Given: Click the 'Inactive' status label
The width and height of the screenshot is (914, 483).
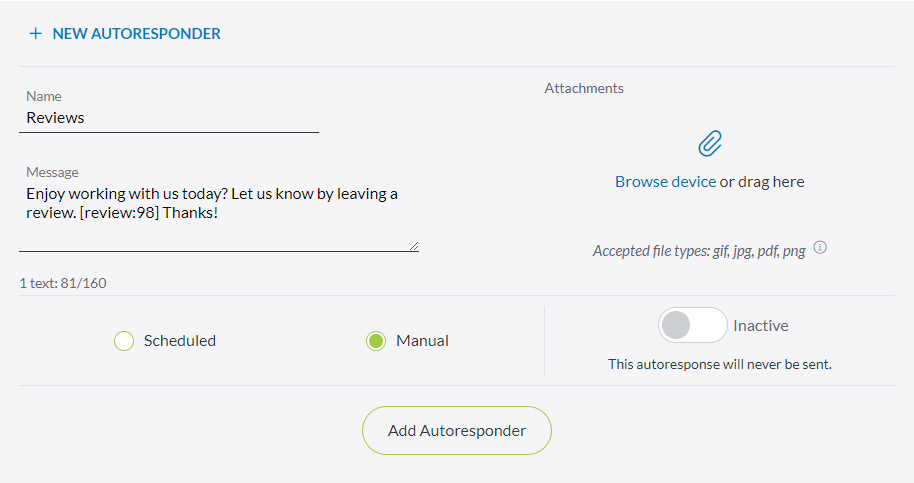Looking at the screenshot, I should [x=761, y=326].
